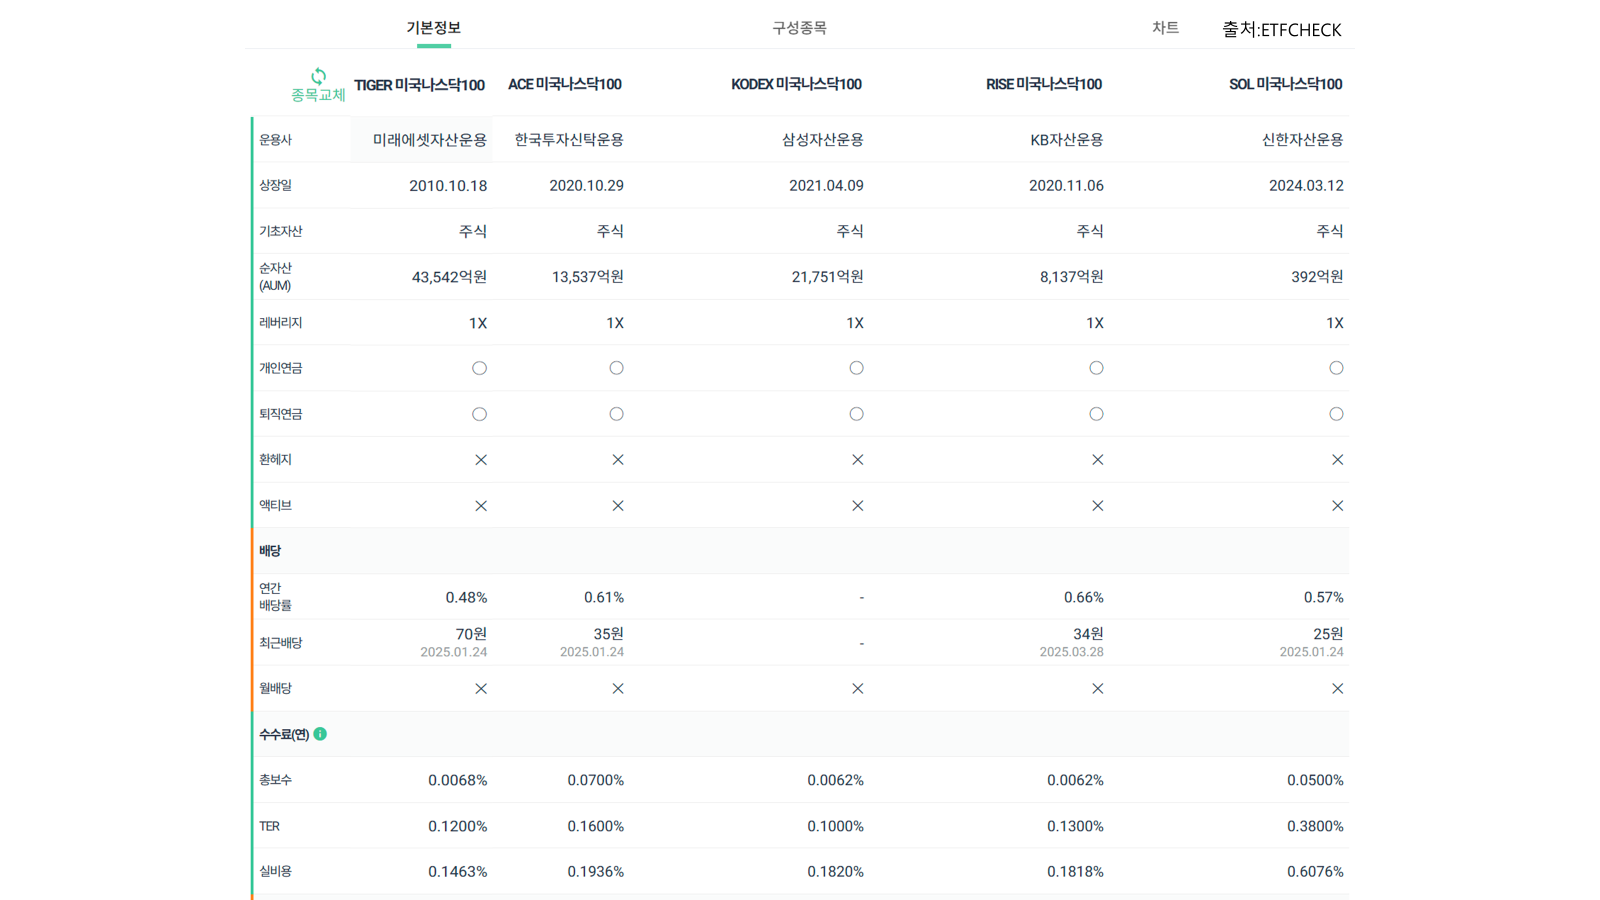Click the 퇴직연금 circle mark for SOL

[1337, 414]
